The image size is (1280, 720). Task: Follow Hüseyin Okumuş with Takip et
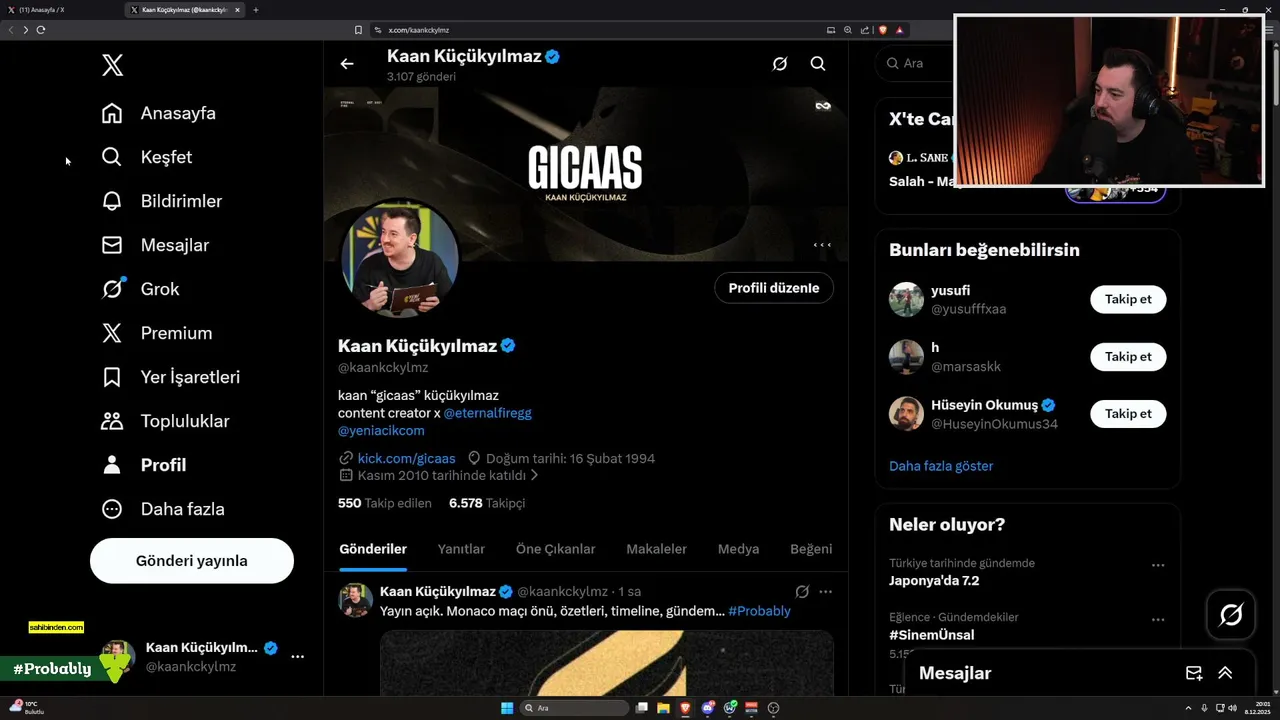click(x=1128, y=414)
